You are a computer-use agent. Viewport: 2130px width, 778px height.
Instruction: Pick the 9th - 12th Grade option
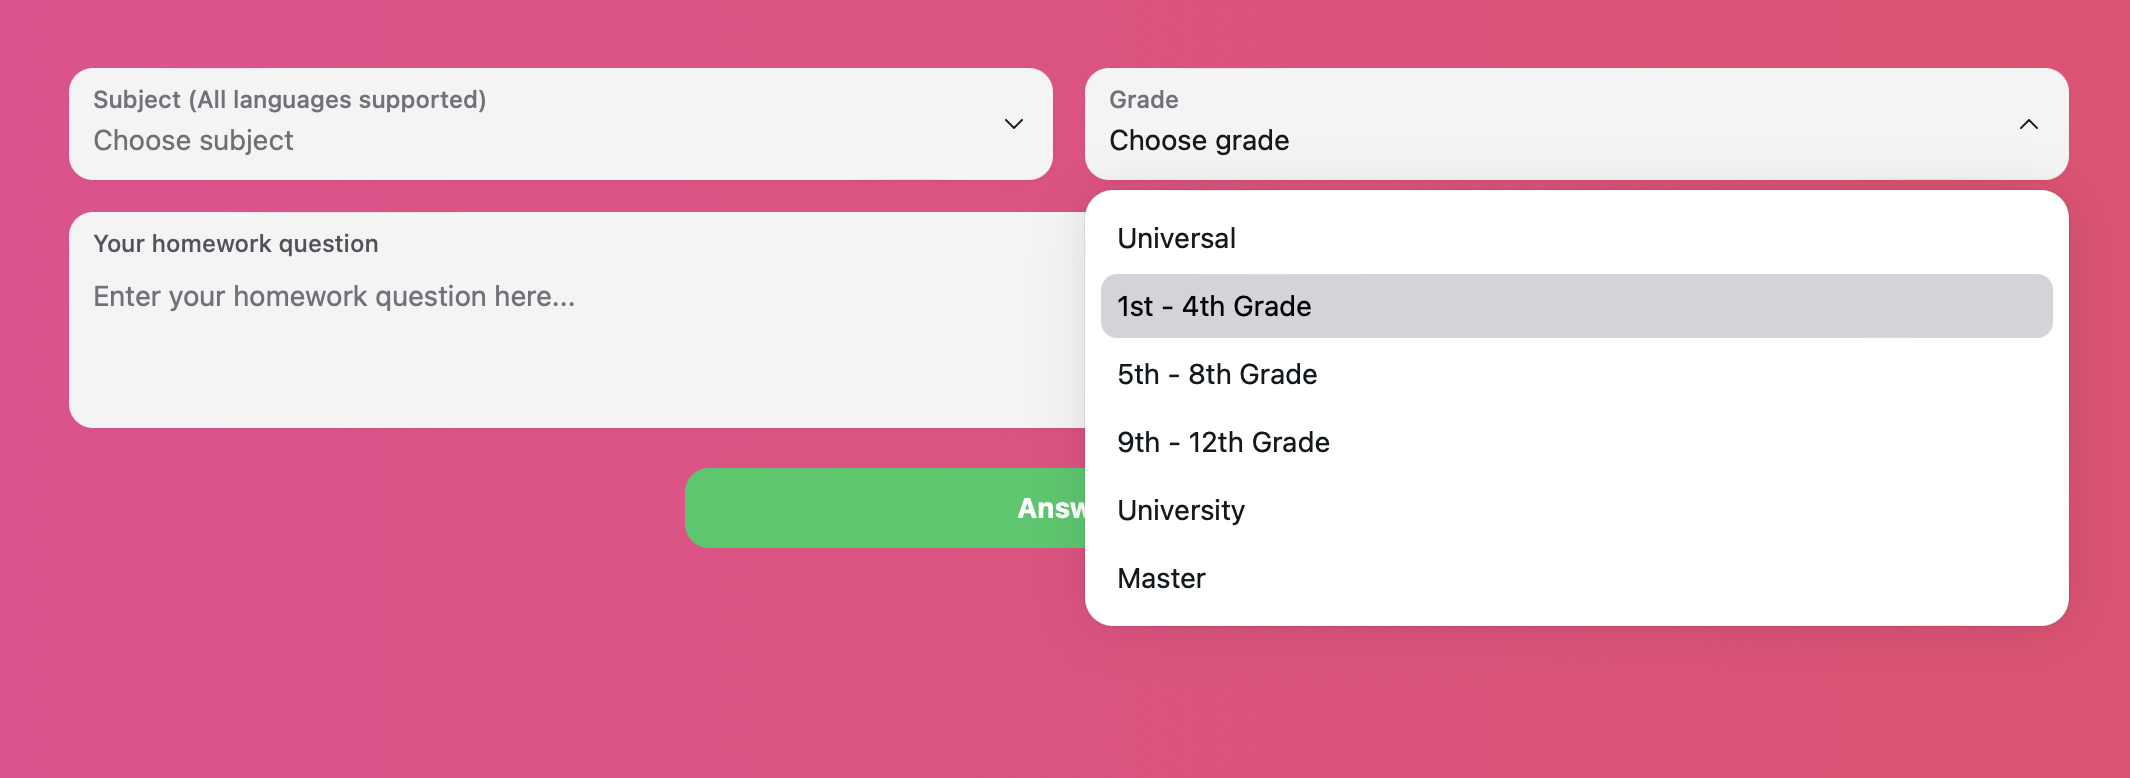[x=1576, y=442]
